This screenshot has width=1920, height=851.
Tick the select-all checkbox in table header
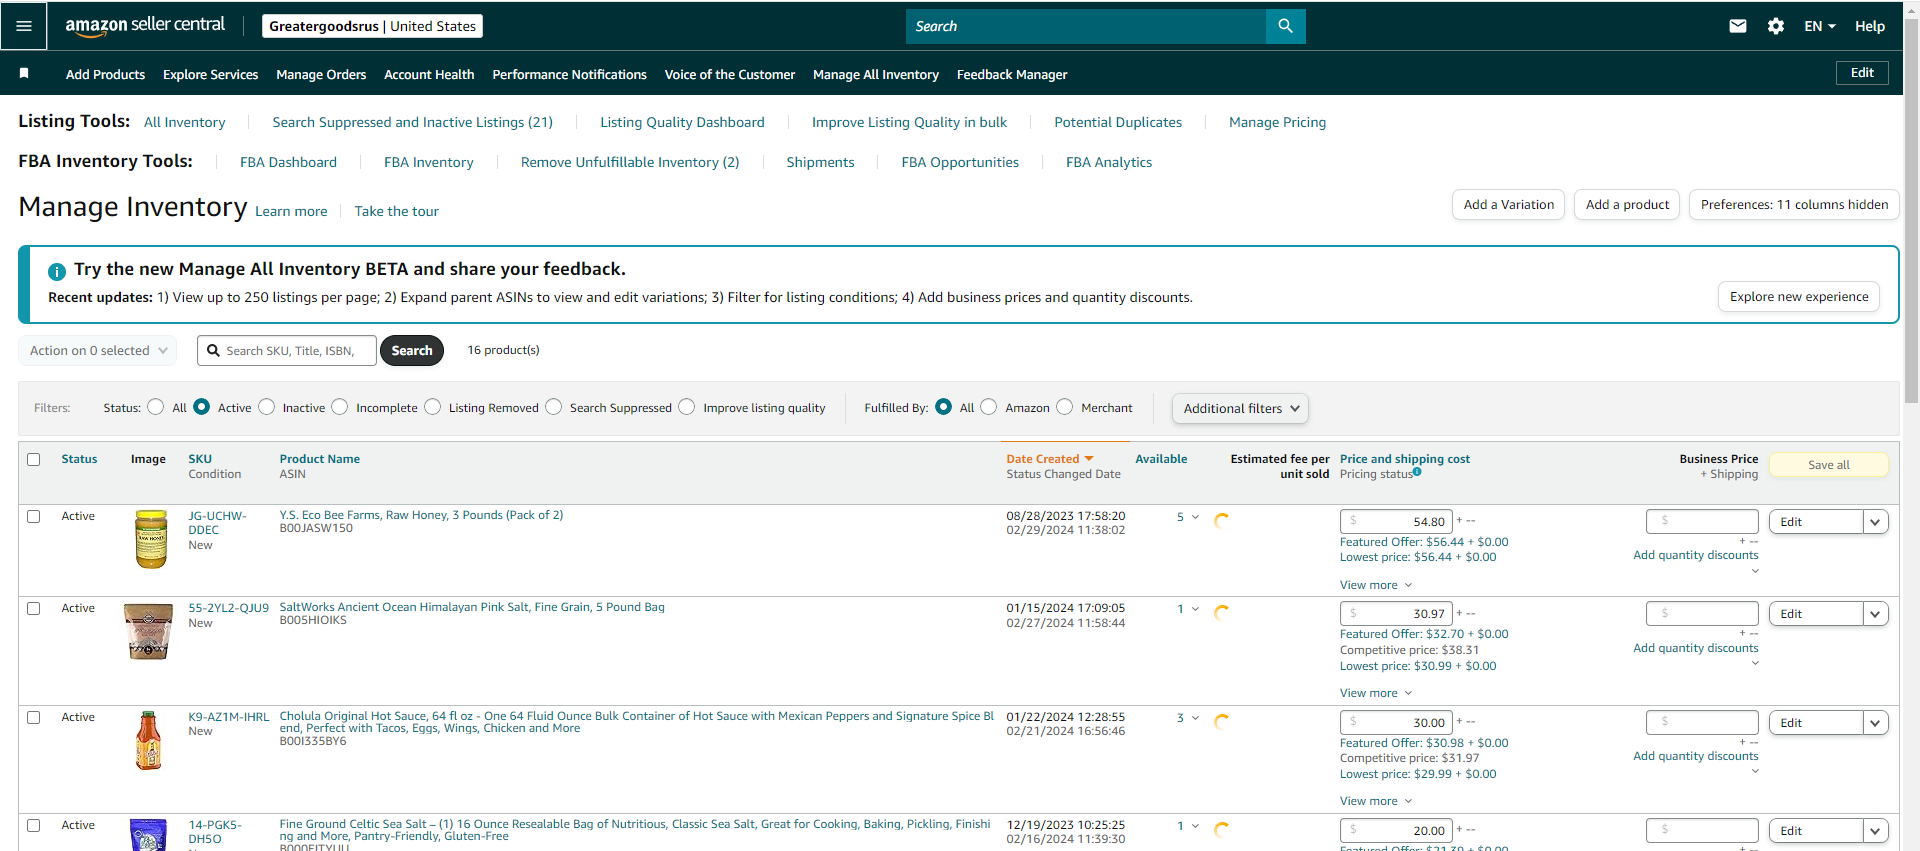click(34, 460)
